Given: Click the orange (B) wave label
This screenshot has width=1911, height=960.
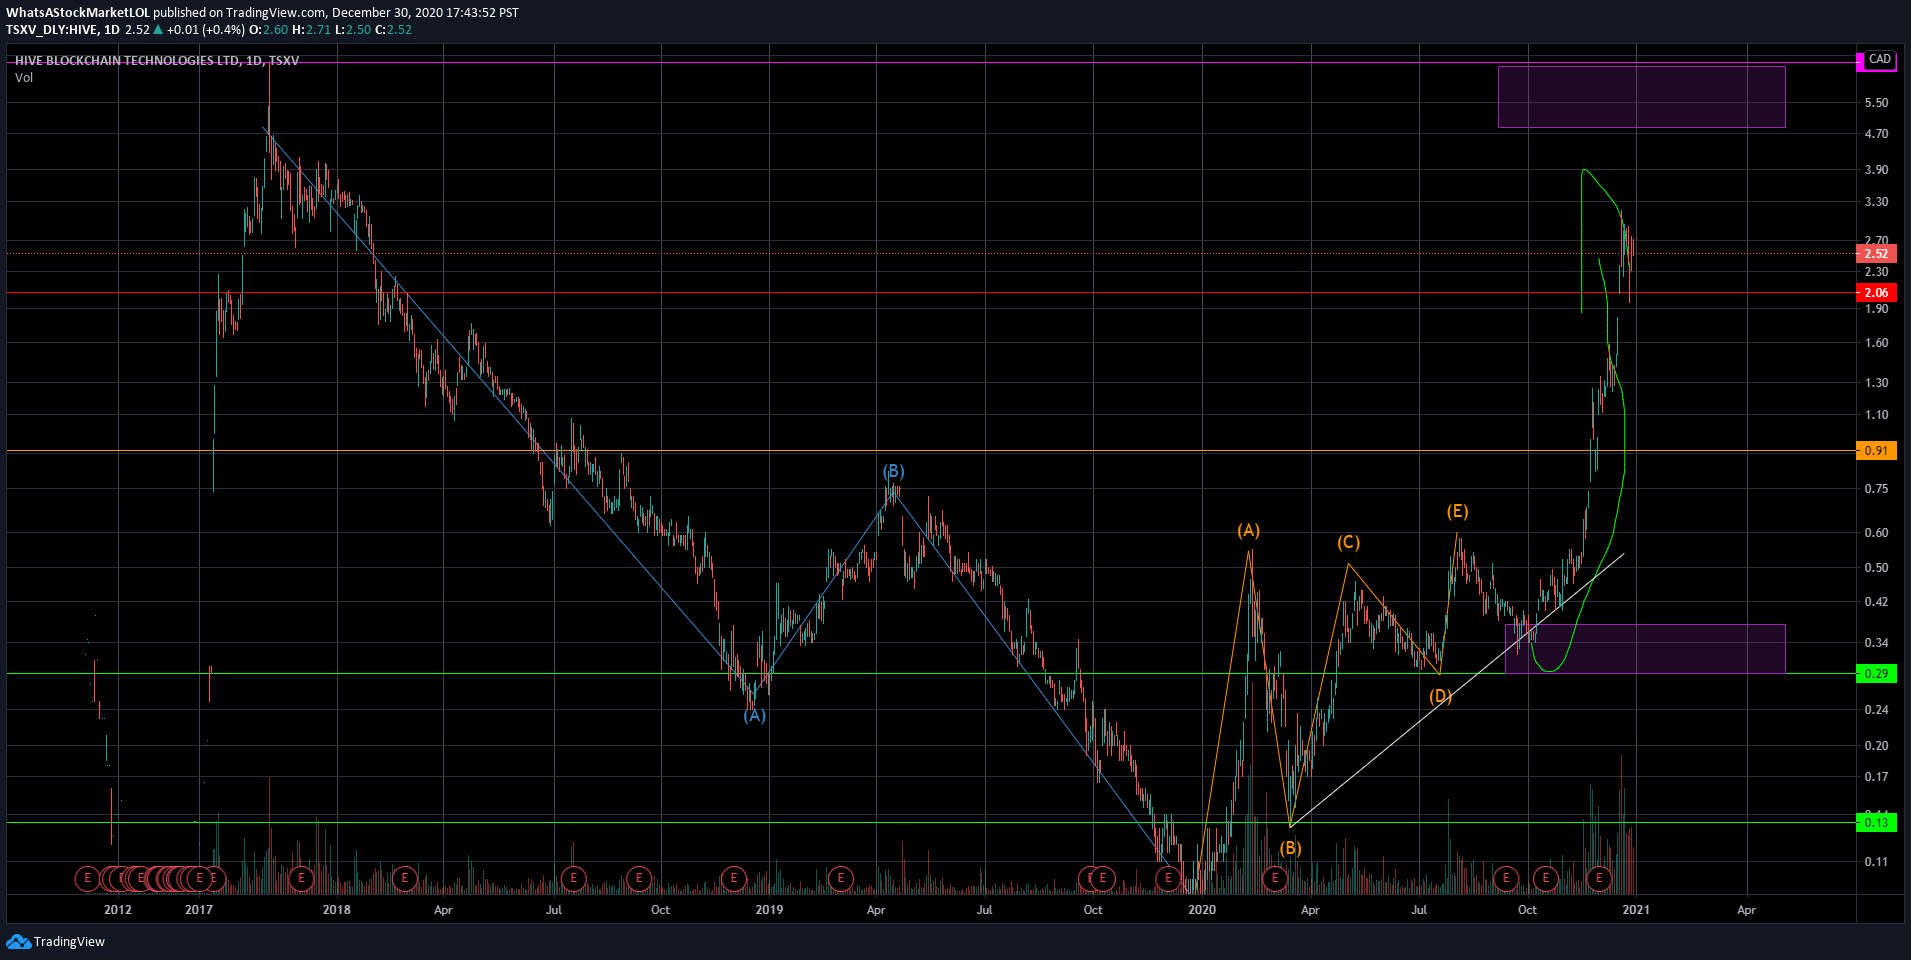Looking at the screenshot, I should (1290, 848).
